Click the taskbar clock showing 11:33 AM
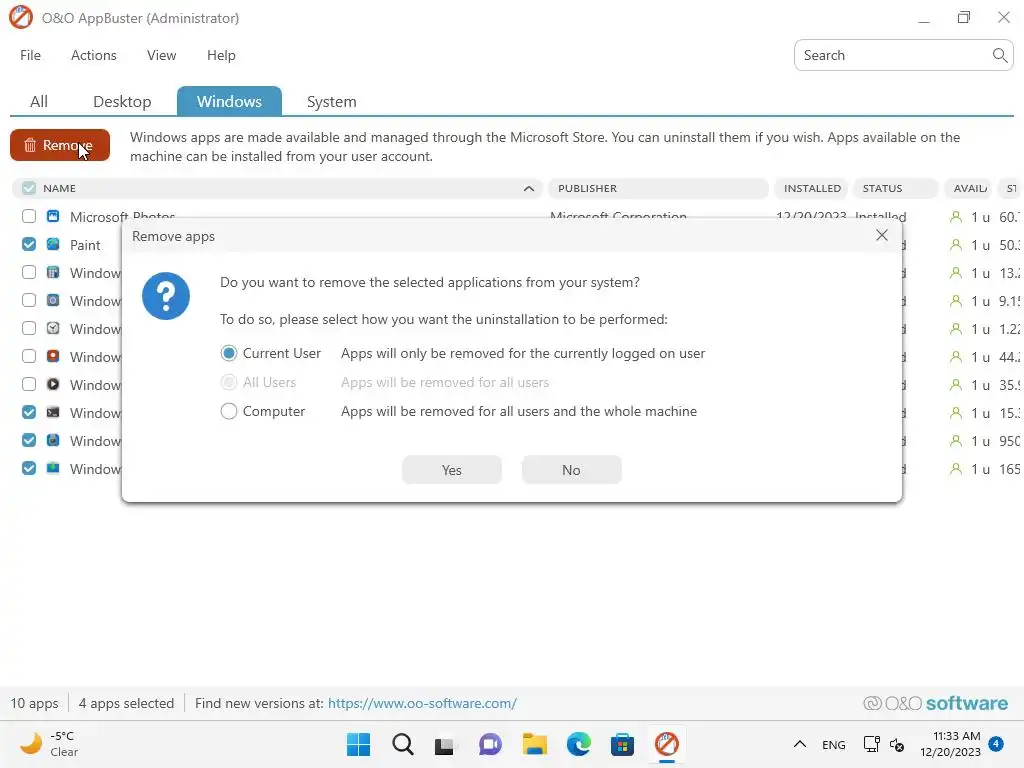Image resolution: width=1024 pixels, height=768 pixels. coord(950,744)
